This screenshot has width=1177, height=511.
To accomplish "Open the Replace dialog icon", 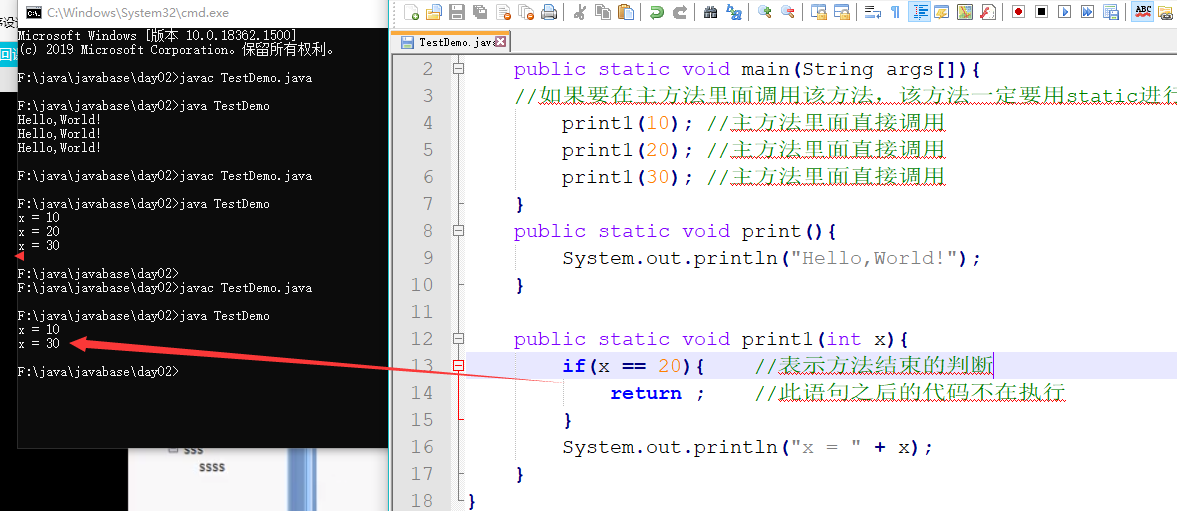I will (x=733, y=12).
